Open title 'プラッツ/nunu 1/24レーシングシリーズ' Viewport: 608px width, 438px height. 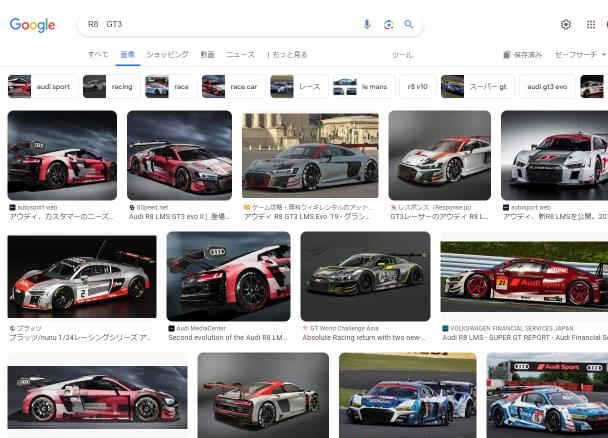pyautogui.click(x=81, y=338)
